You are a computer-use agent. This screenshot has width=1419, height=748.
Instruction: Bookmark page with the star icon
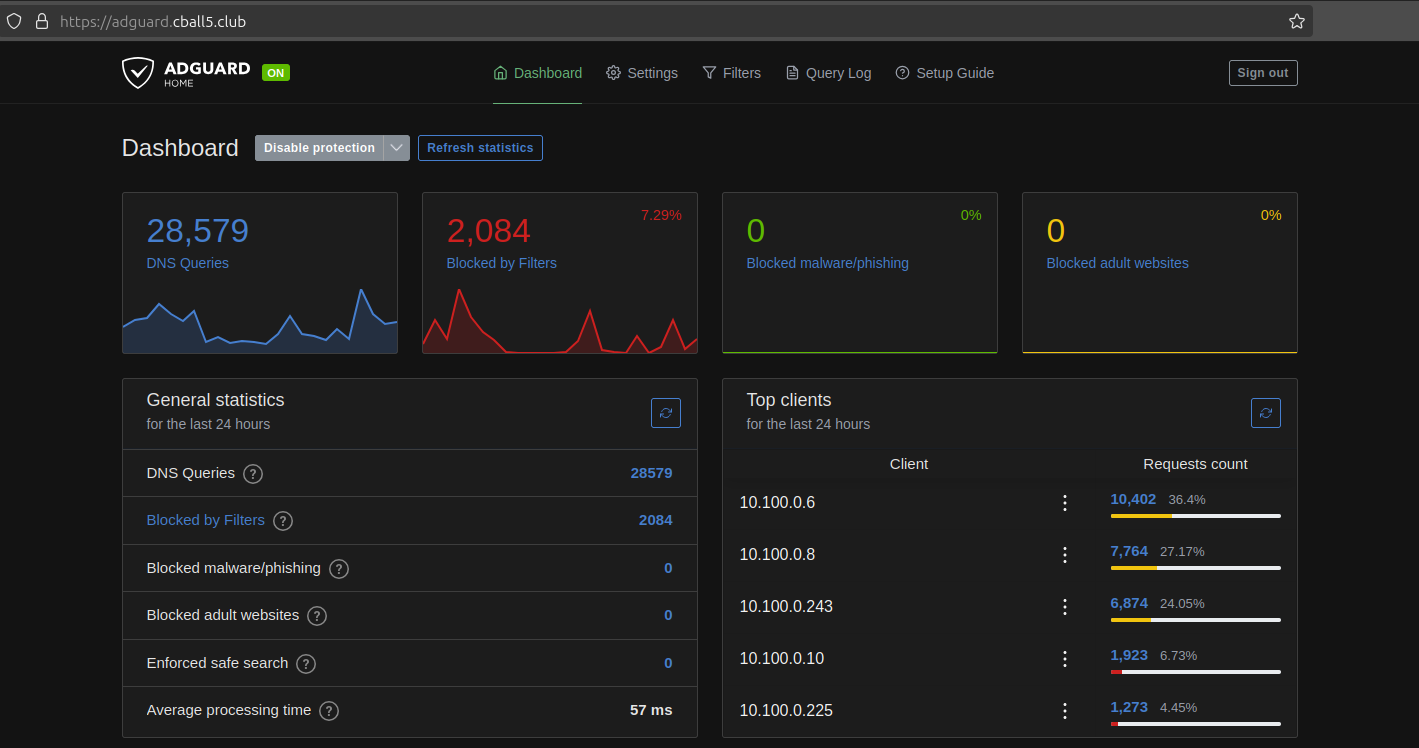(x=1297, y=21)
